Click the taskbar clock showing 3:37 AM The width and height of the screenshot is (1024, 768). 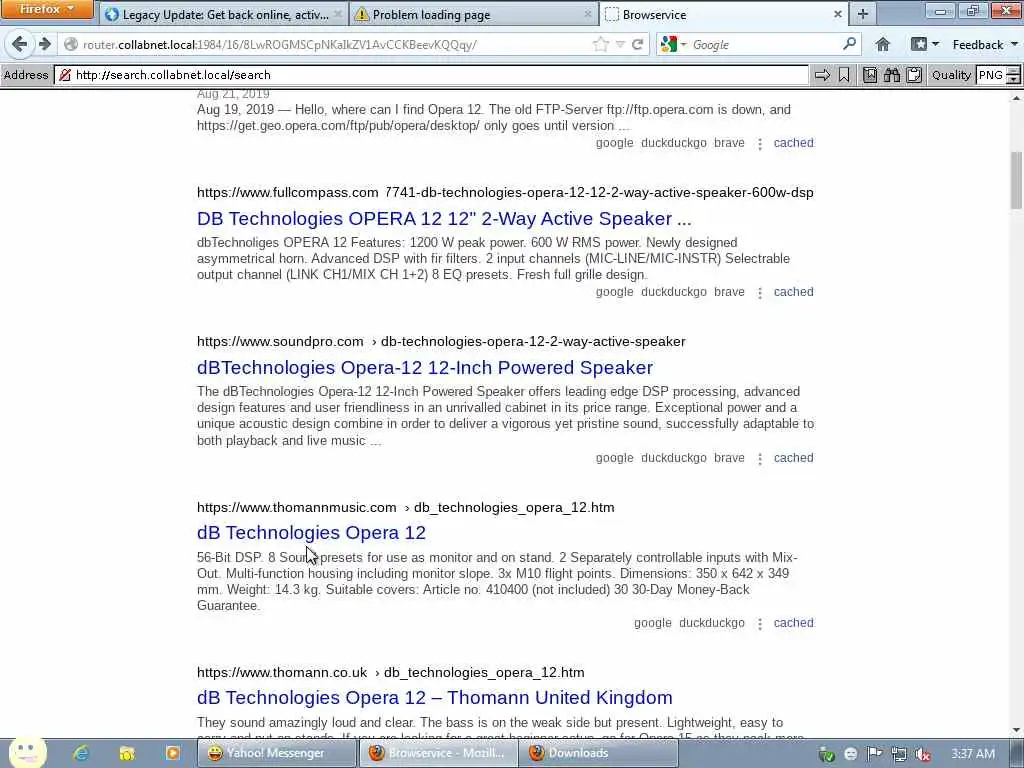973,754
